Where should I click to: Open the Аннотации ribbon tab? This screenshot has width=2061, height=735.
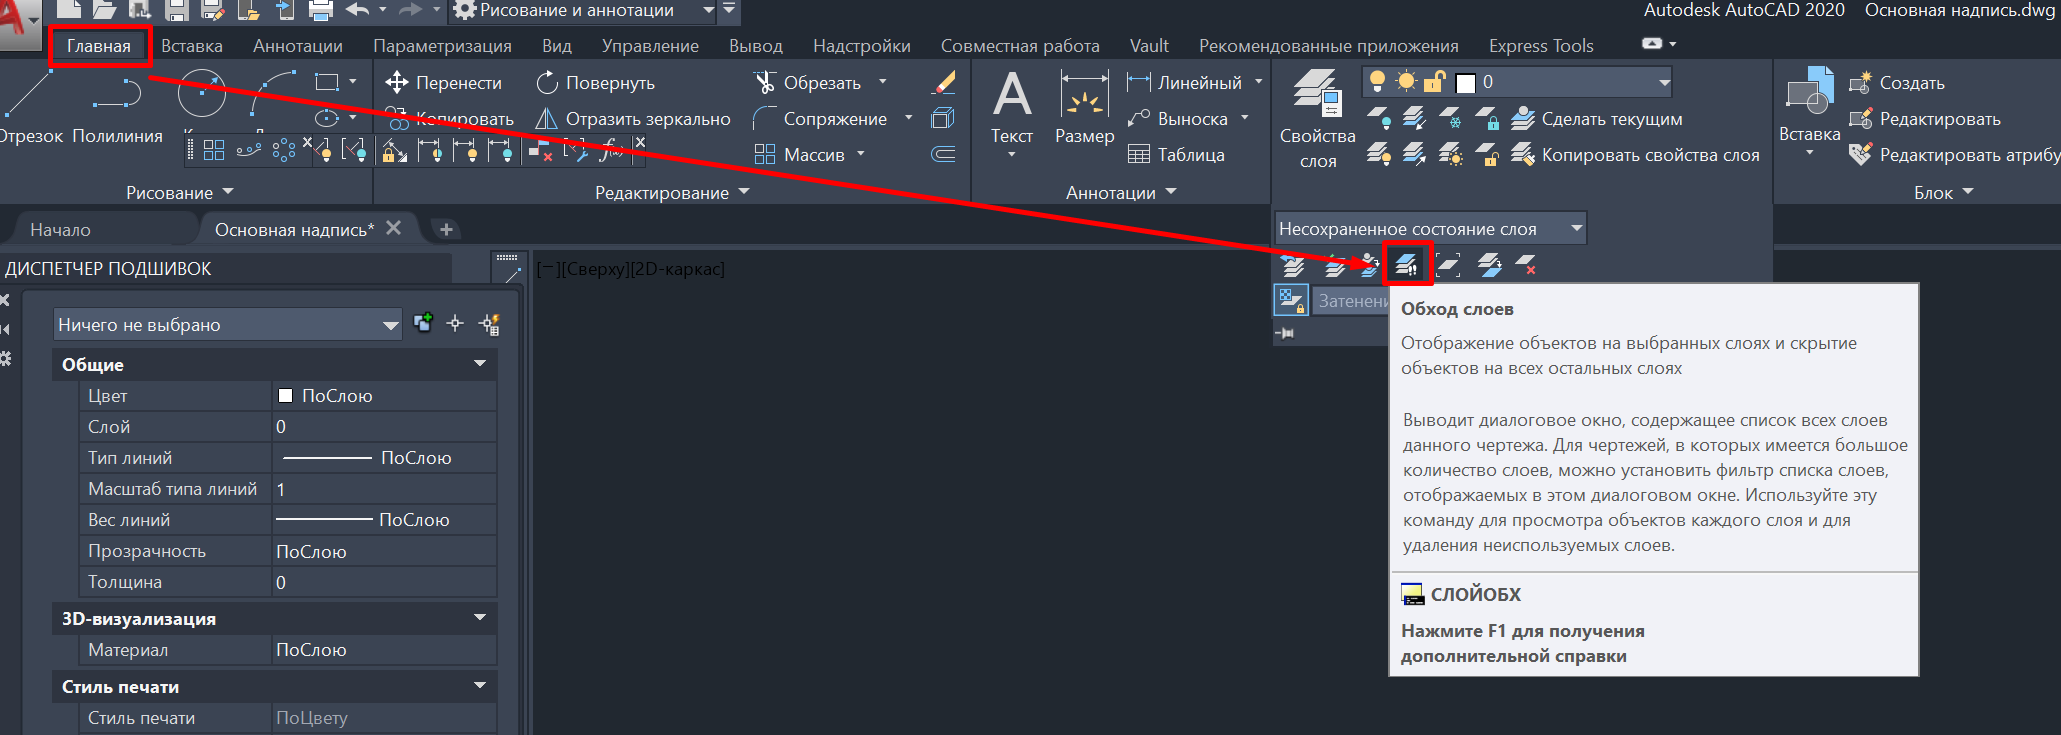pyautogui.click(x=298, y=46)
